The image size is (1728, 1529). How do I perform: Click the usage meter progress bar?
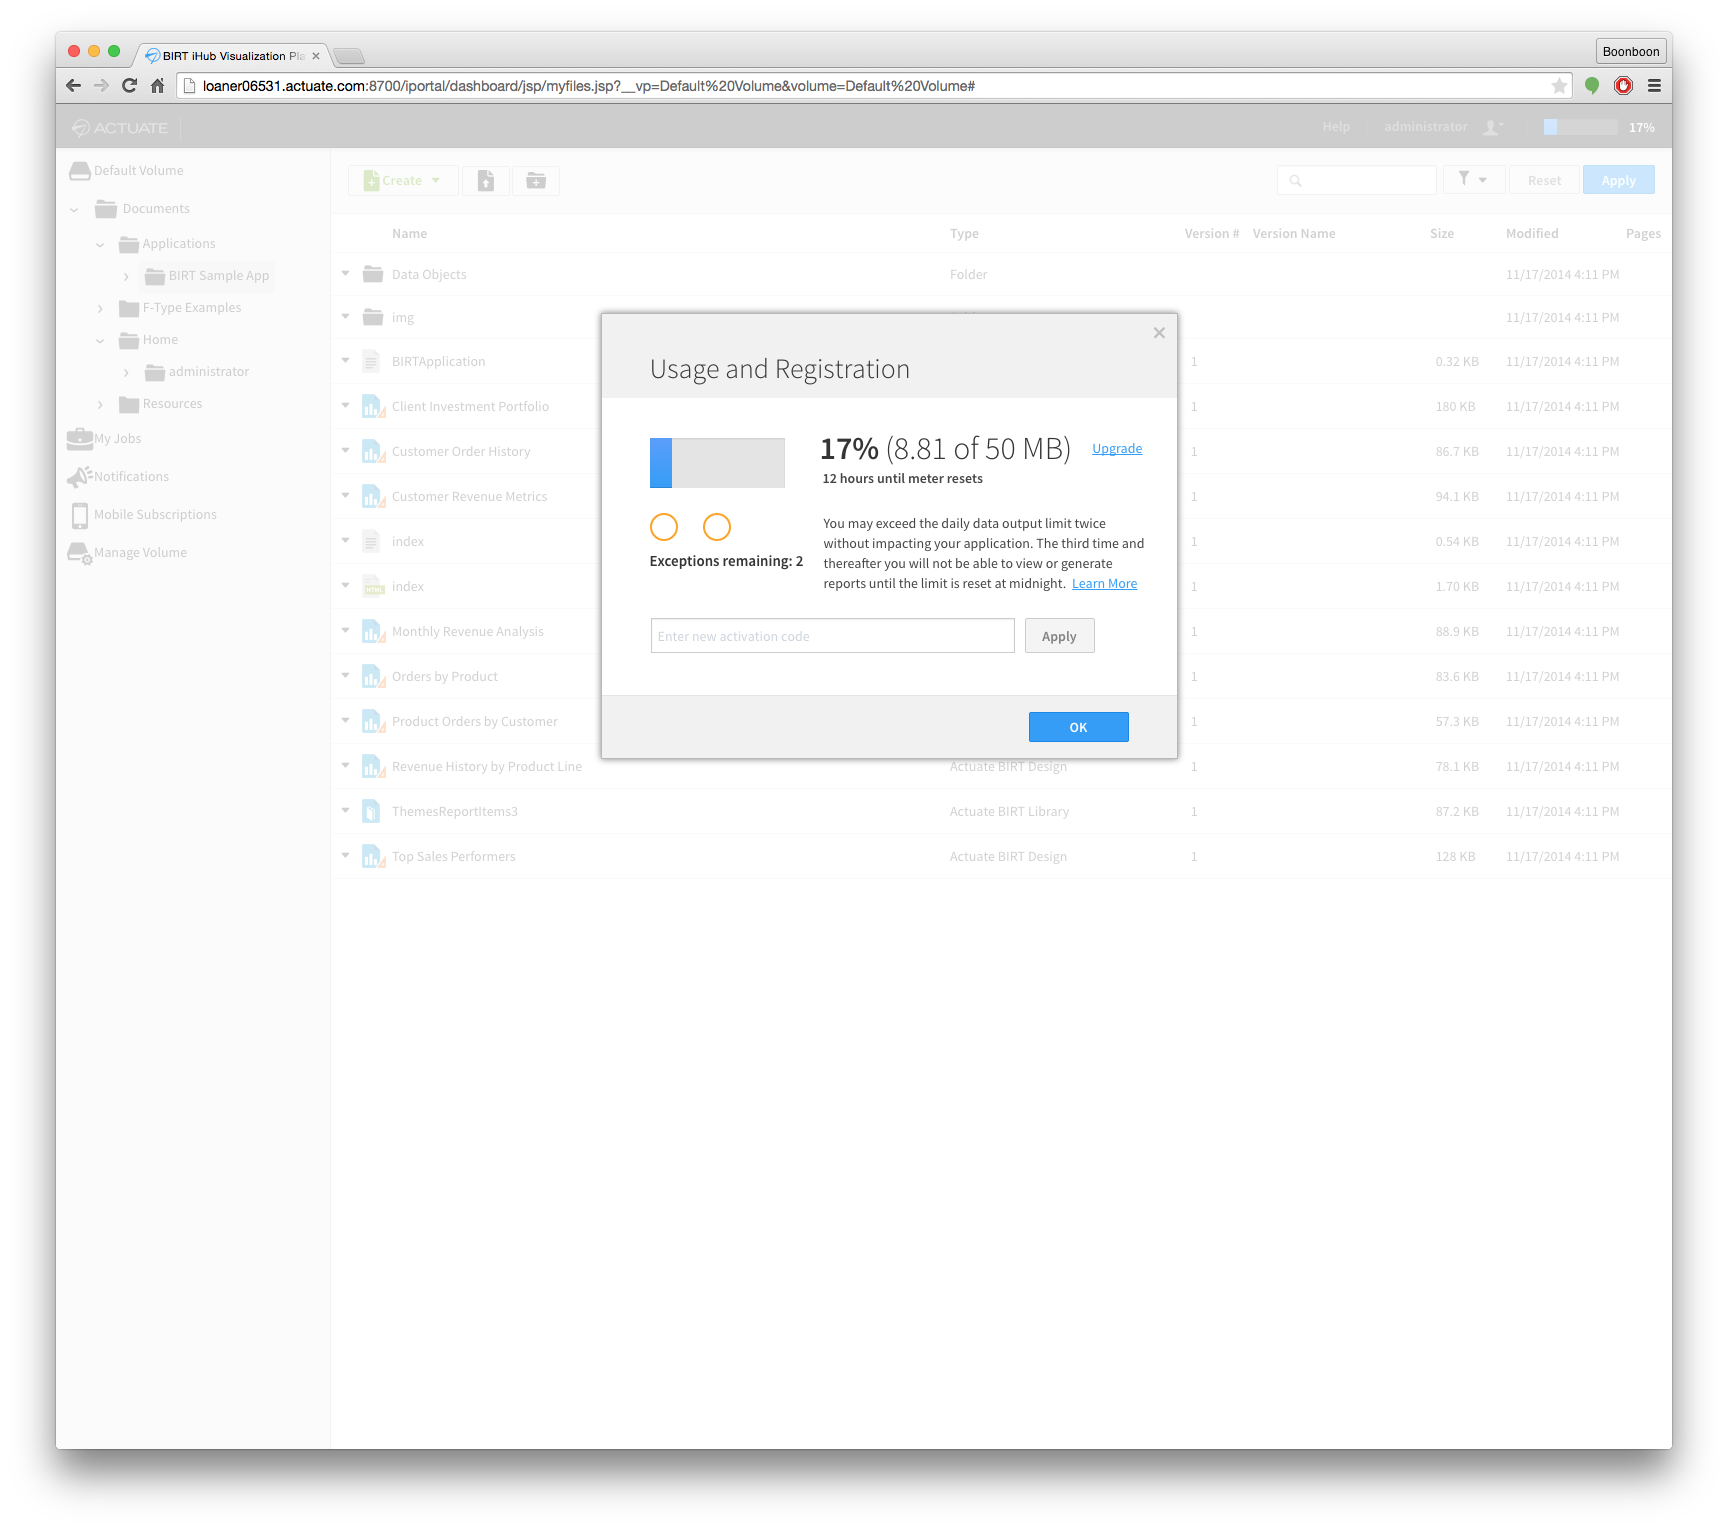click(x=717, y=462)
